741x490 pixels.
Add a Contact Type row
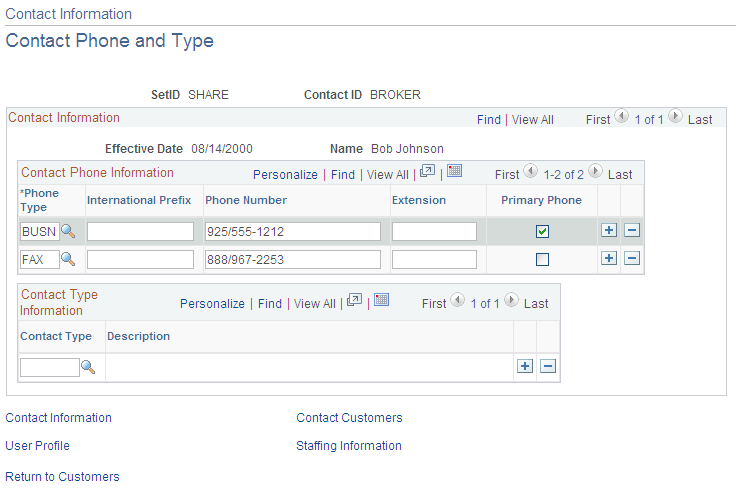[x=525, y=366]
